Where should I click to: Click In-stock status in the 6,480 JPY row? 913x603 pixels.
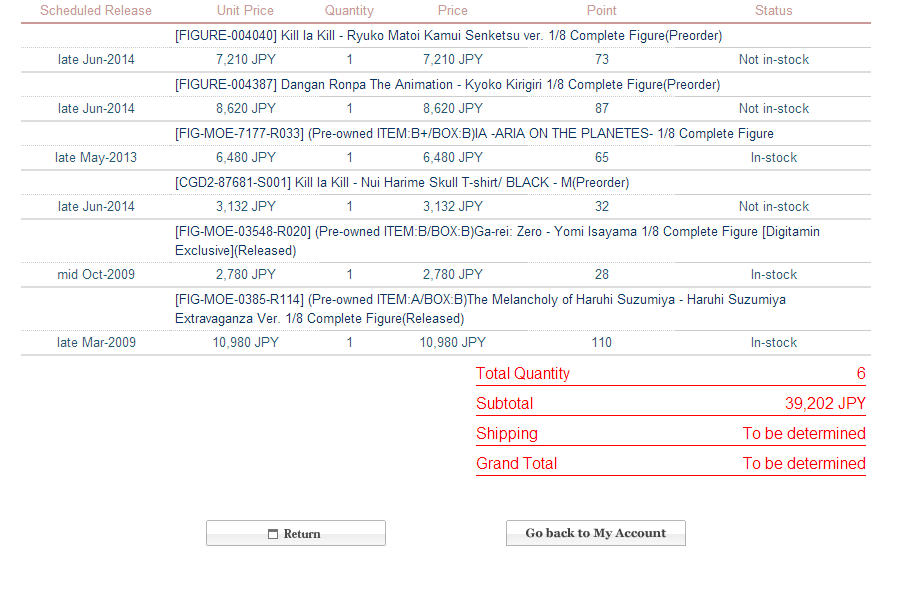coord(773,157)
